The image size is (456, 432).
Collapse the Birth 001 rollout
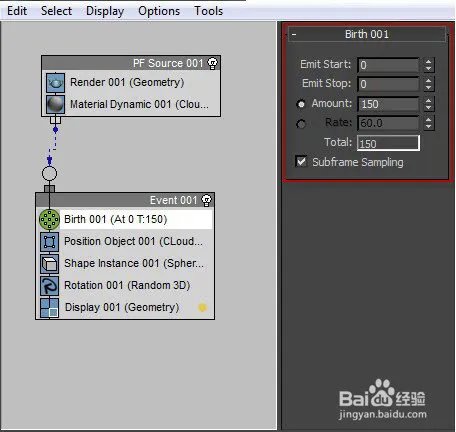[x=294, y=34]
